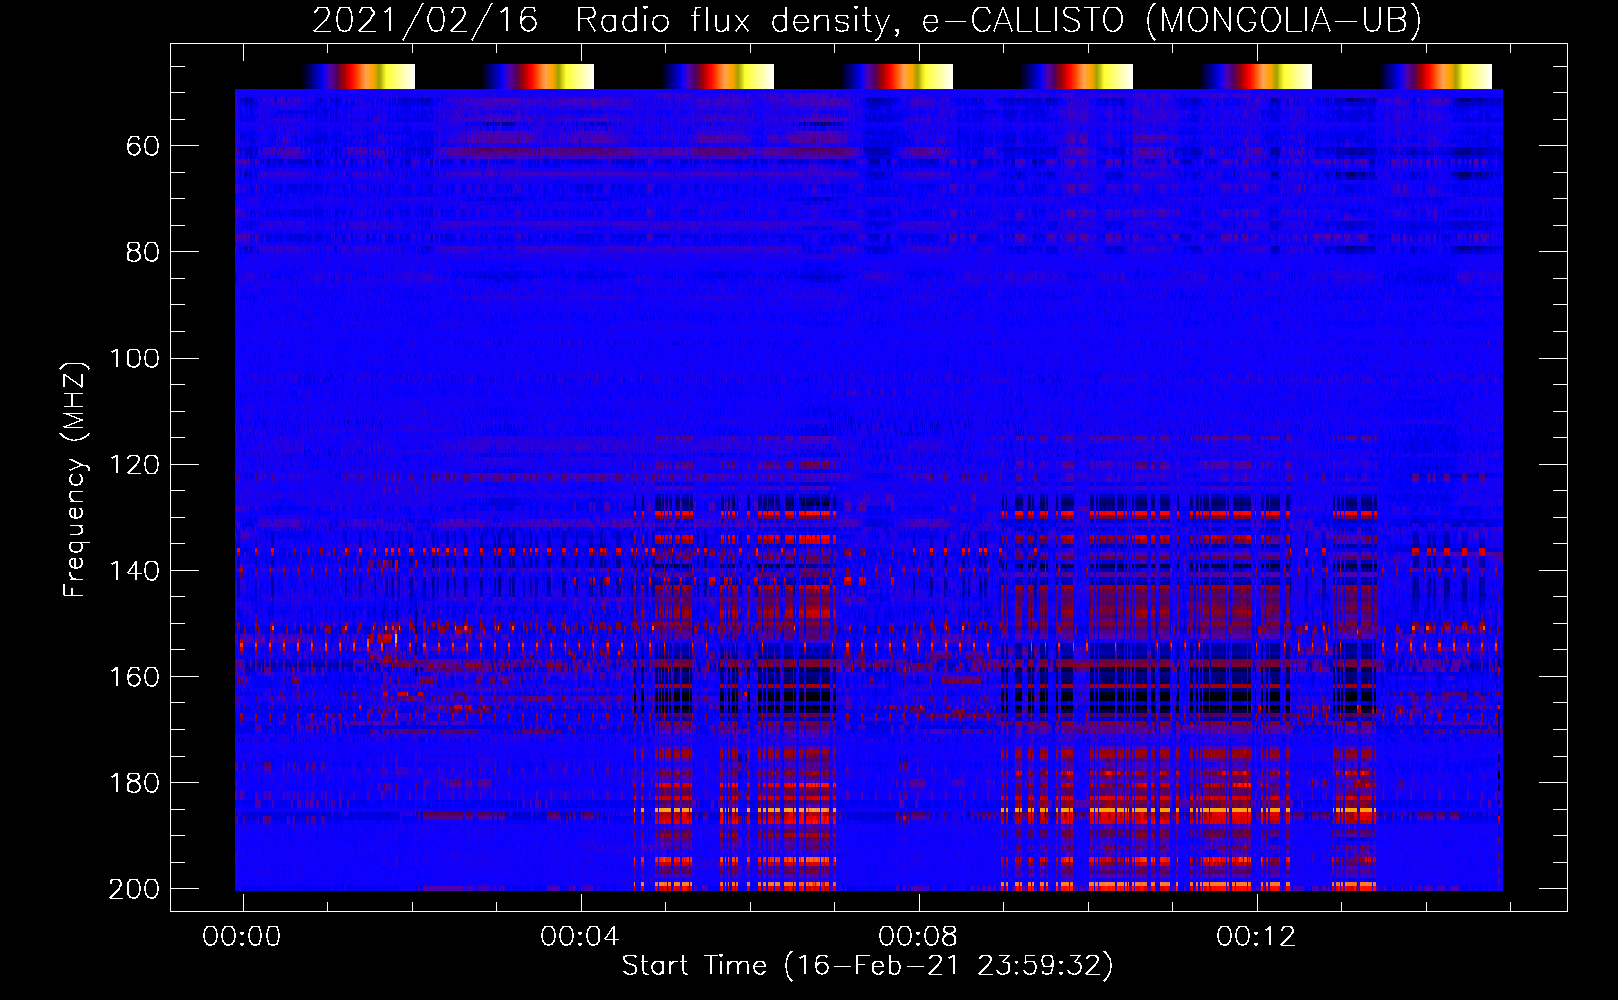Screen dimensions: 1618x1000
Task: Click the 100 frequency tick label
Action: click(x=135, y=358)
